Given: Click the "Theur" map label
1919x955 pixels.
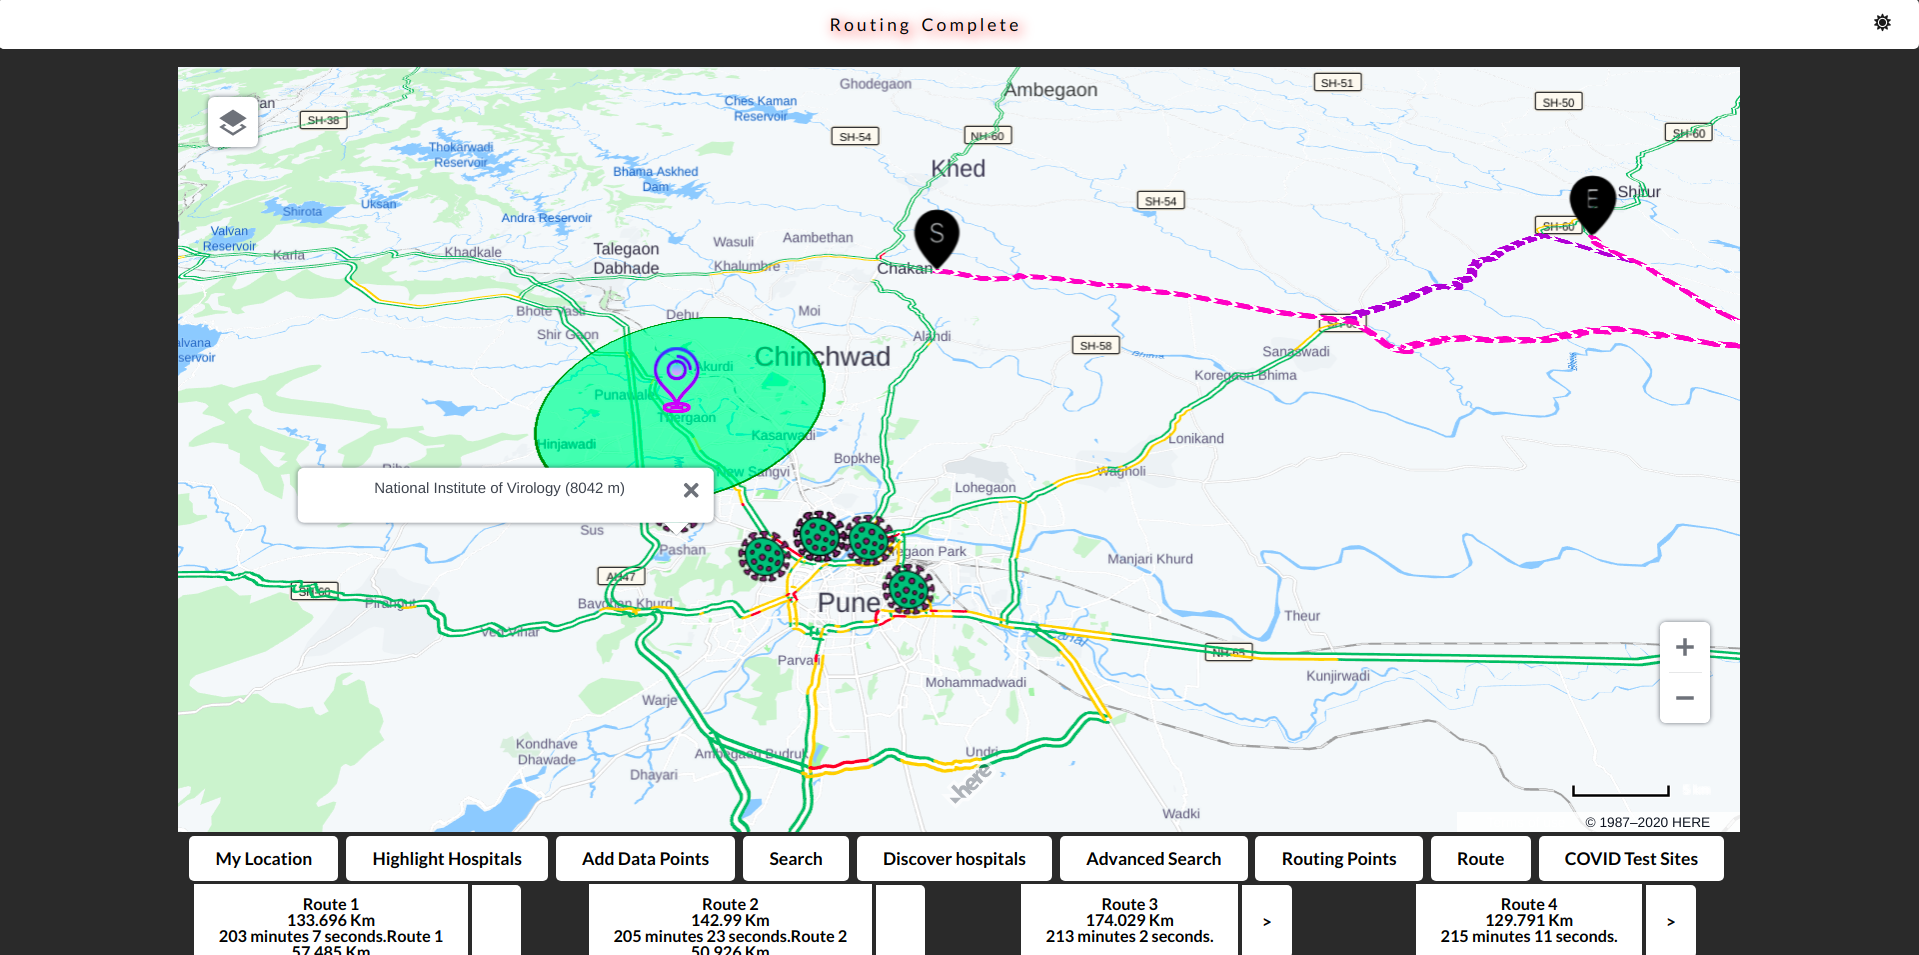Looking at the screenshot, I should tap(1302, 616).
